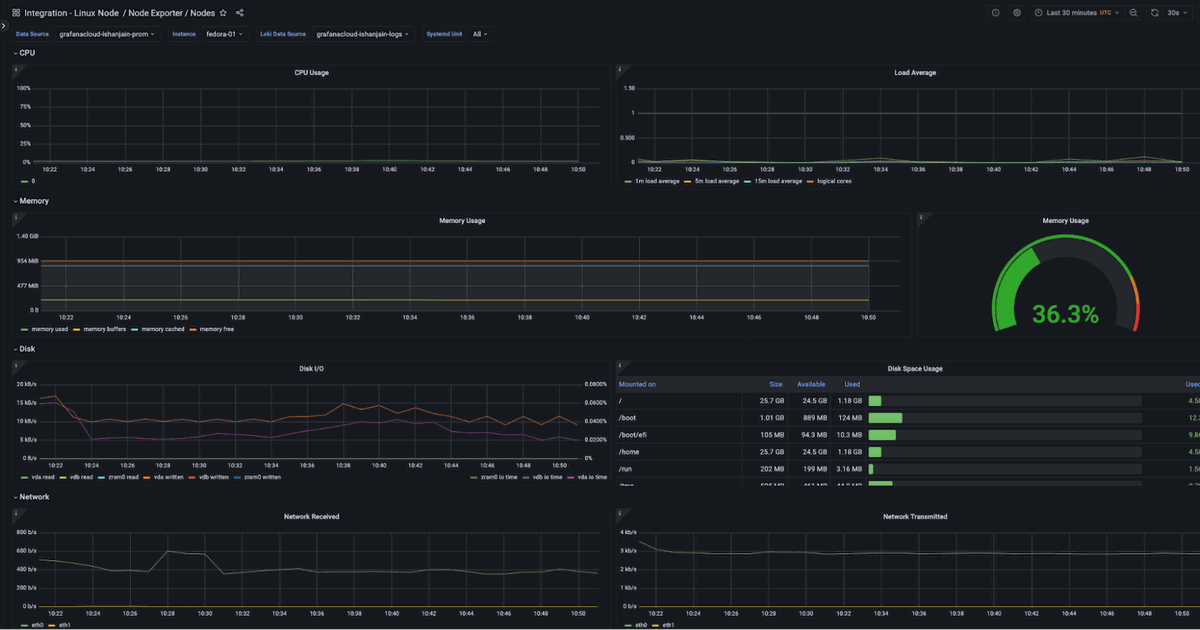Show info corner of Memory Usage gauge panel
Screen dimensions: 1200x630
[x=922, y=217]
